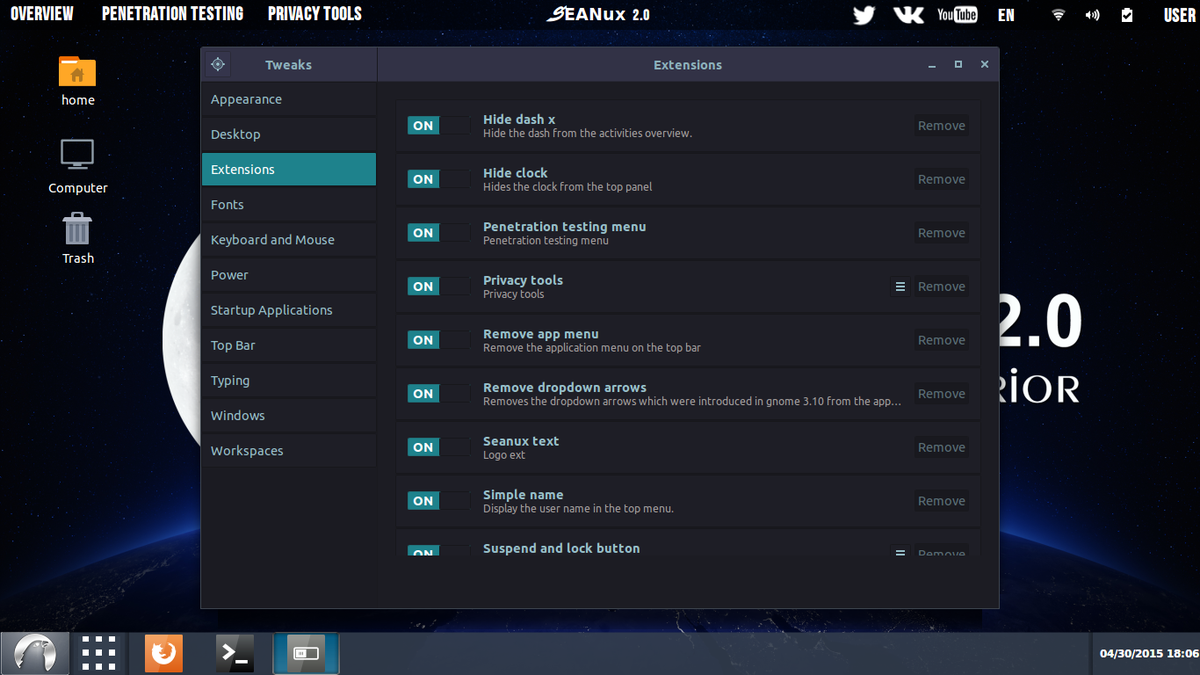Screen dimensions: 1200x675
Task: Toggle the Seanux text extension switch
Action: [x=438, y=447]
